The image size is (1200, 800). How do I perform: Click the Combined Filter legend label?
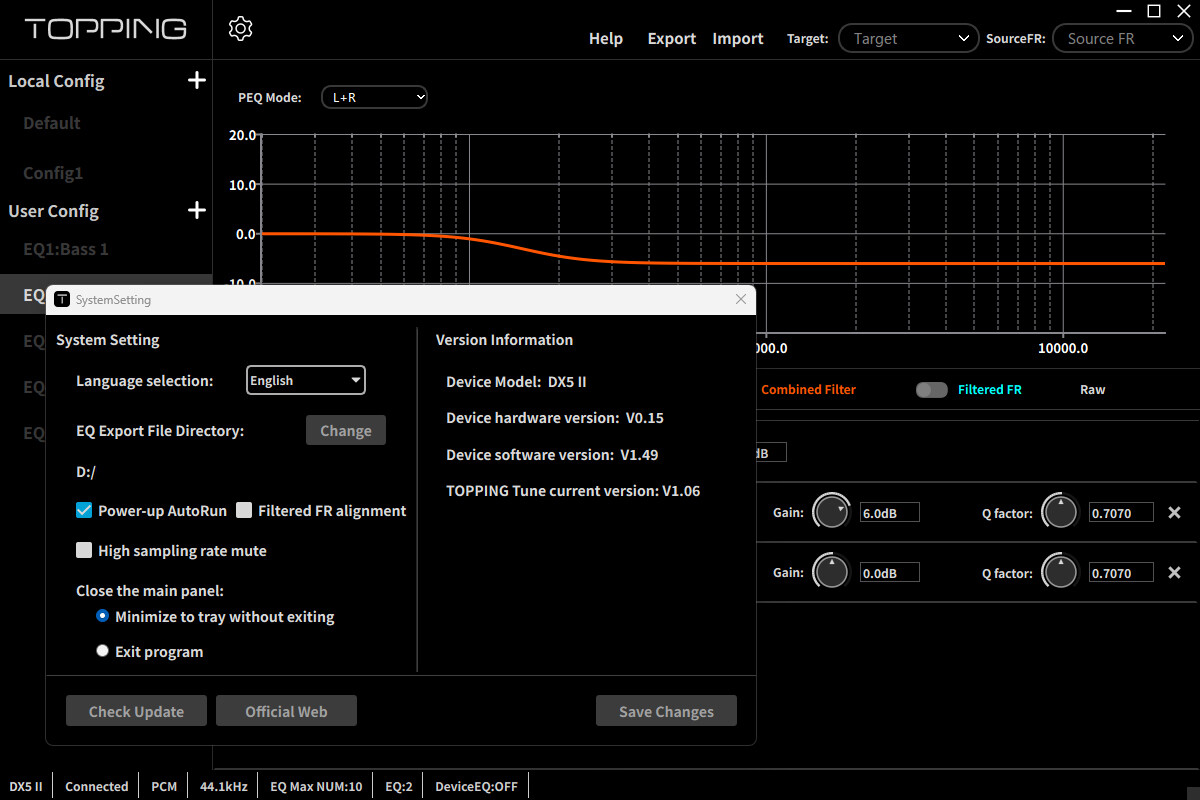pyautogui.click(x=808, y=390)
